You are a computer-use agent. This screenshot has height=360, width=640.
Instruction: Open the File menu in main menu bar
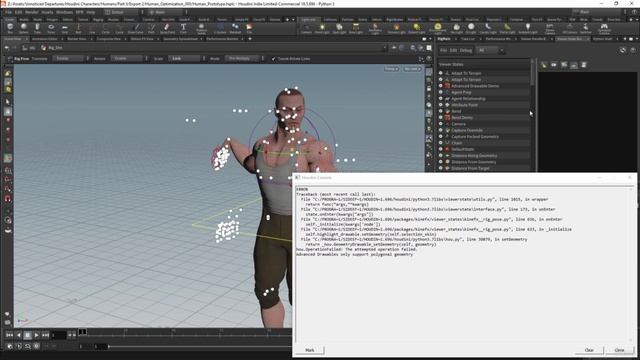click(9, 12)
